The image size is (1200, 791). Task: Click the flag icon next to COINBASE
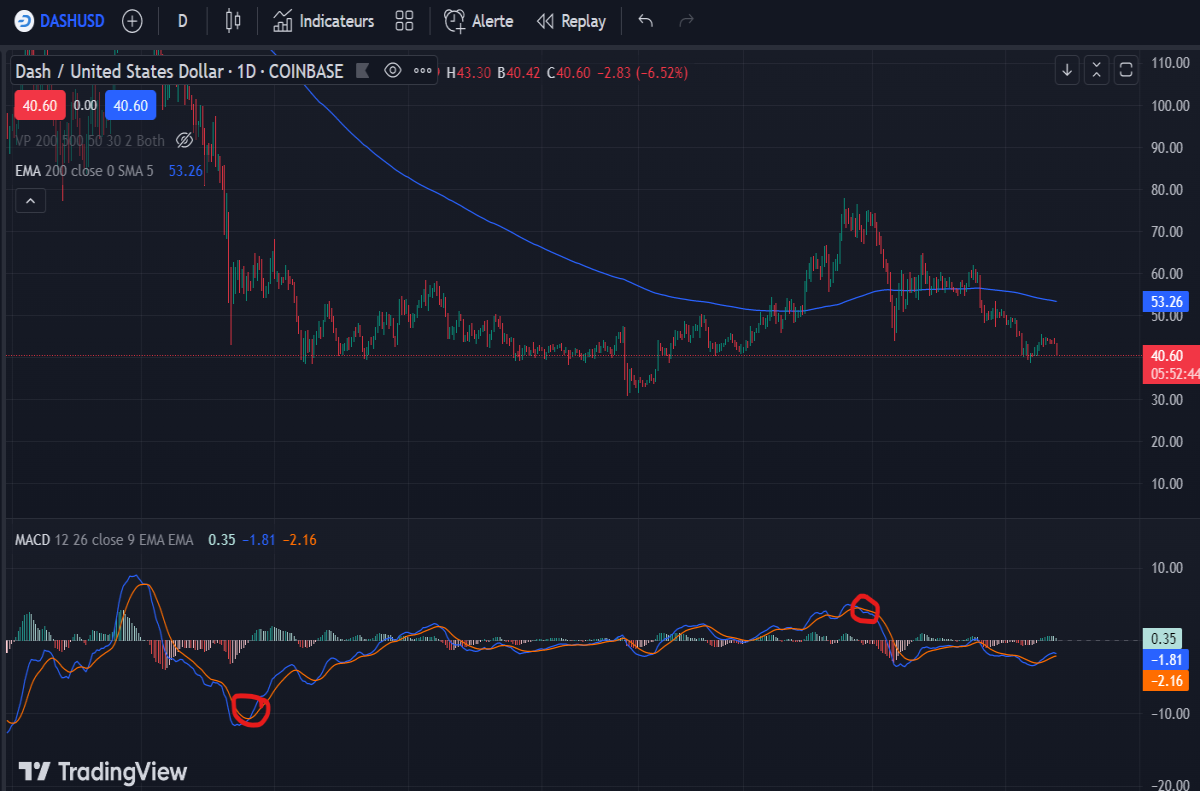coord(362,71)
